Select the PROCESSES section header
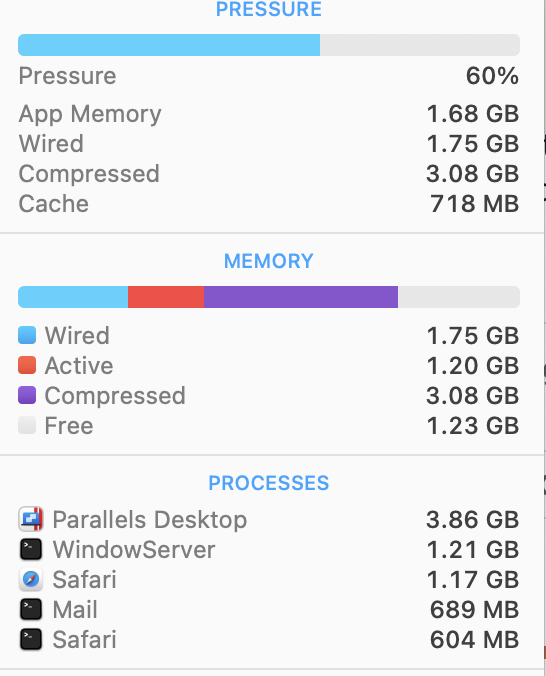The height and width of the screenshot is (676, 546). pyautogui.click(x=269, y=483)
